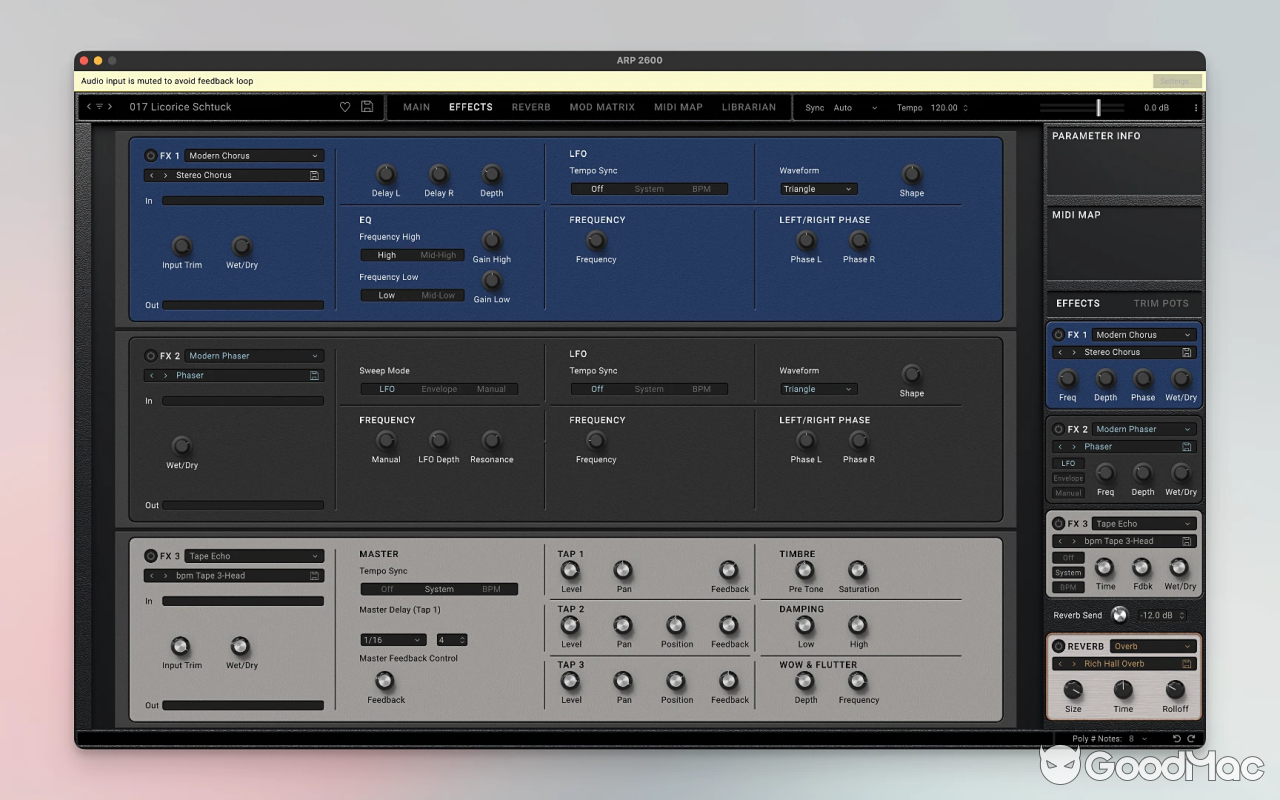Click the save preset floppy icon in toolbar
This screenshot has height=800, width=1280.
point(366,107)
